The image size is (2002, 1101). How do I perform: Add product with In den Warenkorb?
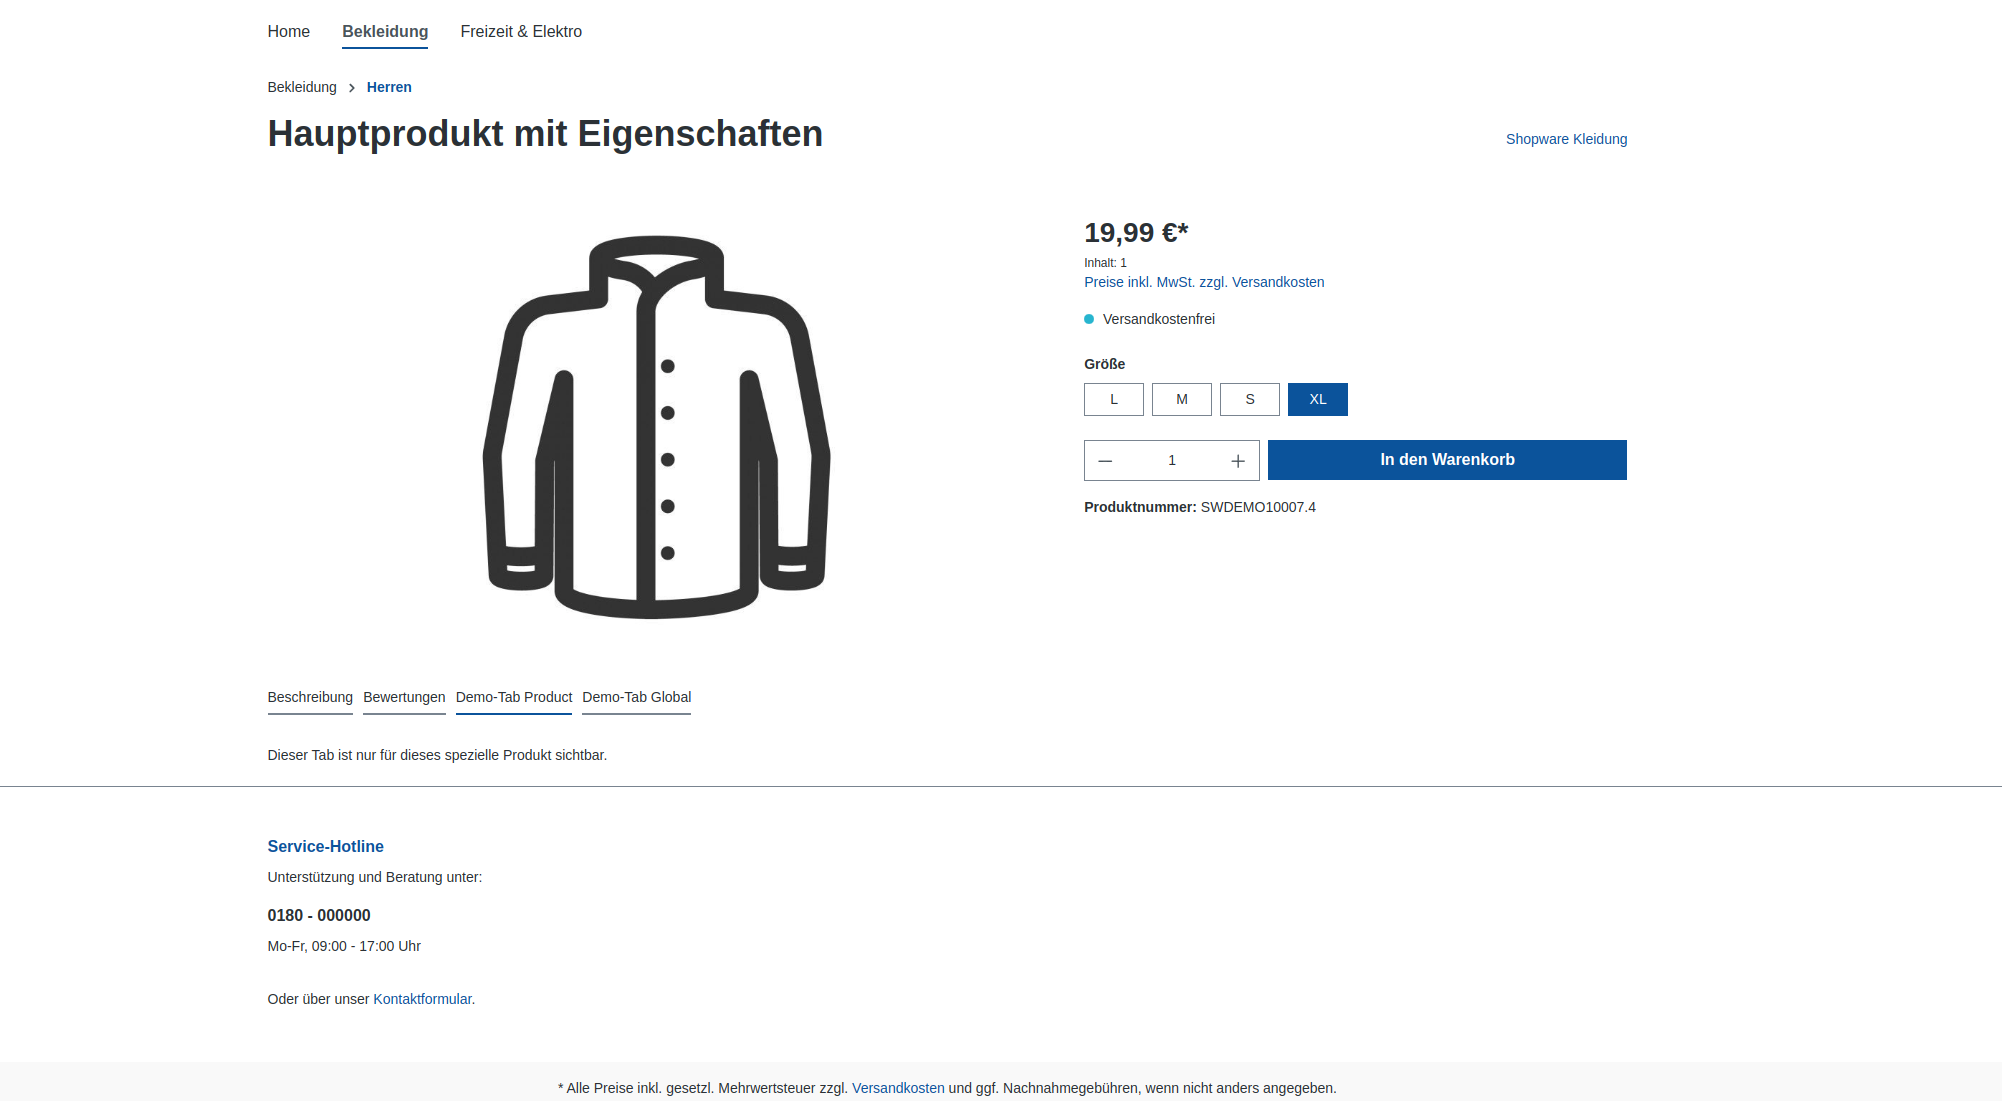click(x=1447, y=460)
